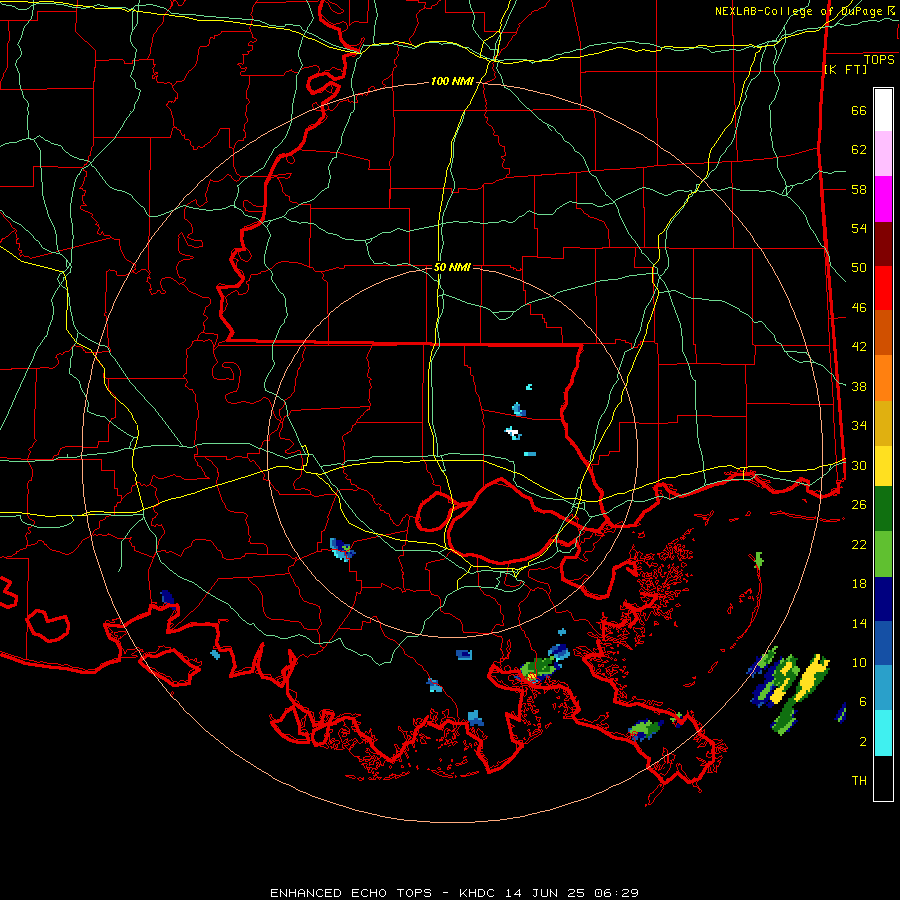Pick the magenta band in the color scale

click(883, 199)
